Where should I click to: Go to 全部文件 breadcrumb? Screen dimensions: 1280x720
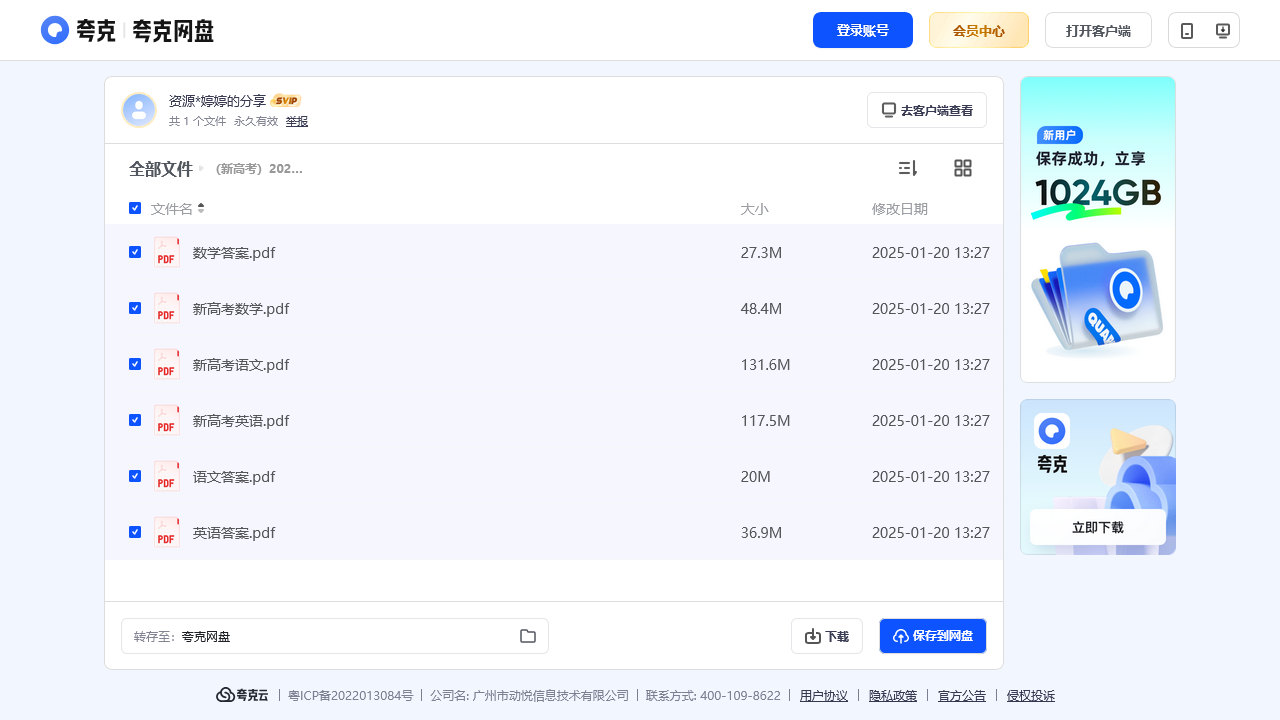tap(161, 169)
